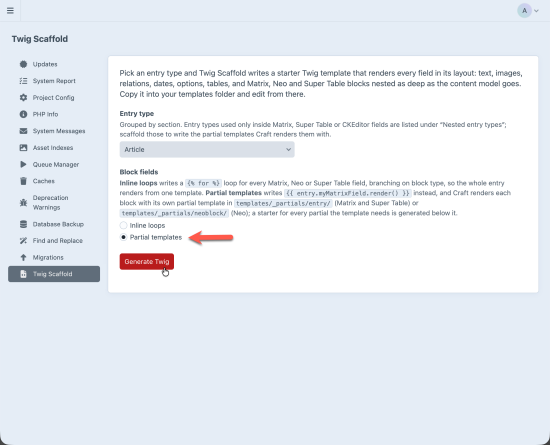Click the Twig Scaffold page heading

pos(40,39)
